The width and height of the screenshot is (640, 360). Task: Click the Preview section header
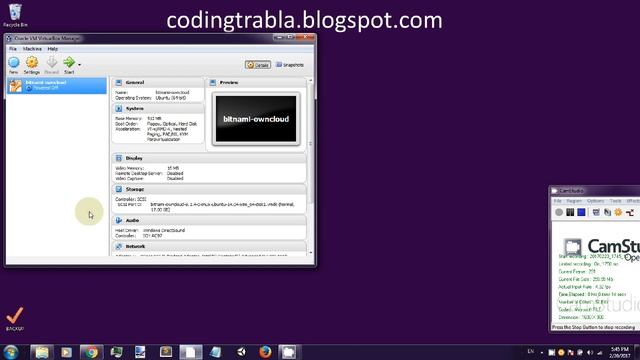click(256, 82)
